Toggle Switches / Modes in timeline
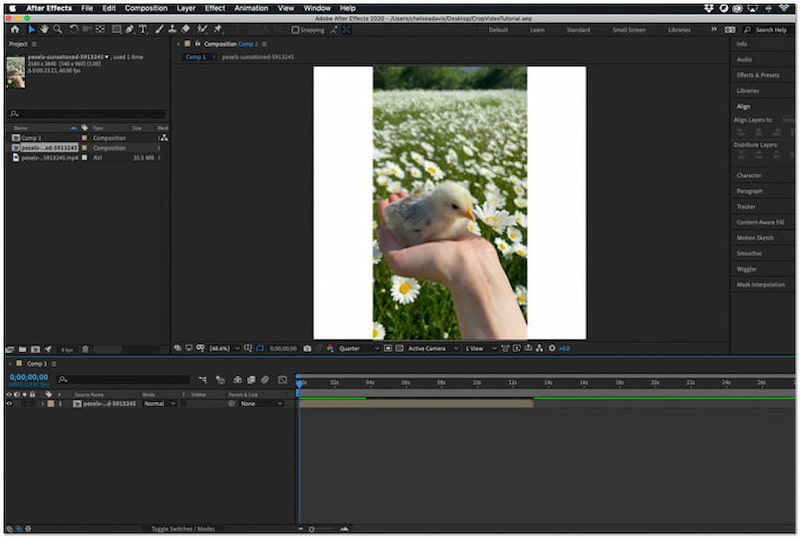800x538 pixels. [183, 528]
